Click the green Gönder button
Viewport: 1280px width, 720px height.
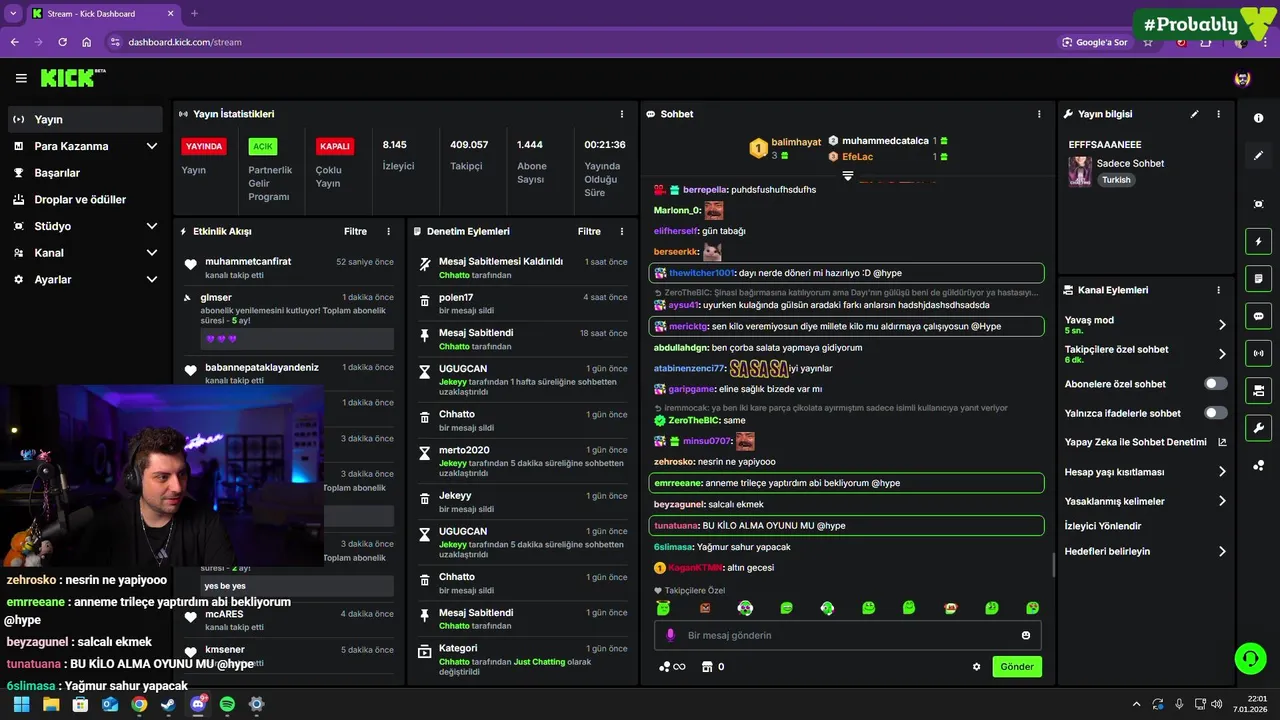click(x=1017, y=667)
